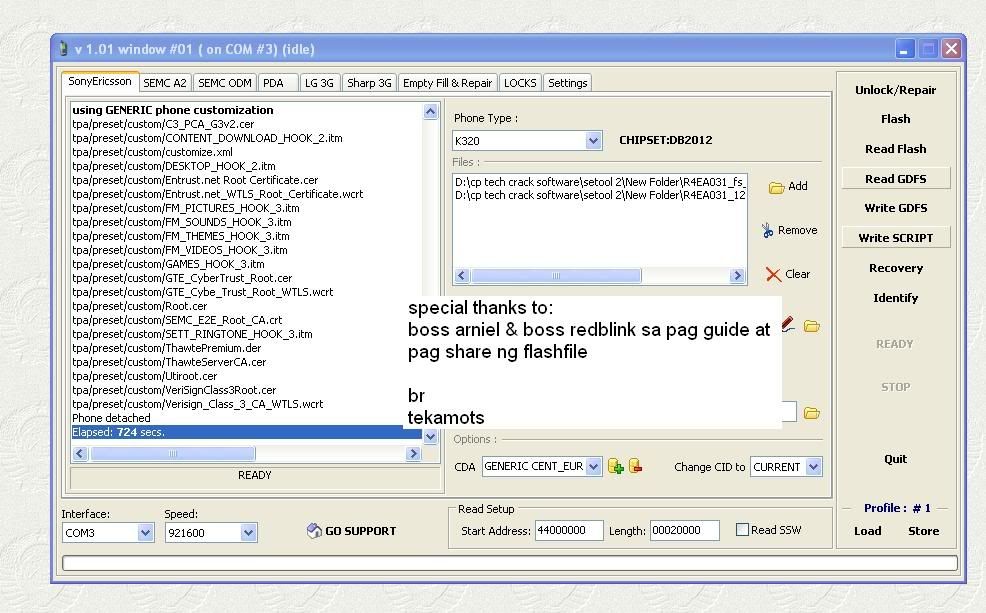The image size is (986, 613).
Task: Click the Quit button
Action: coord(895,459)
